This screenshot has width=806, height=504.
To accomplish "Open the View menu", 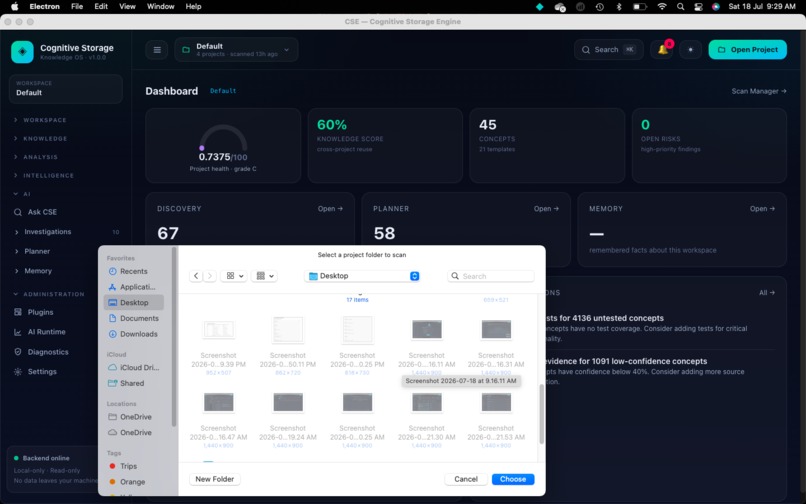I will coord(127,7).
